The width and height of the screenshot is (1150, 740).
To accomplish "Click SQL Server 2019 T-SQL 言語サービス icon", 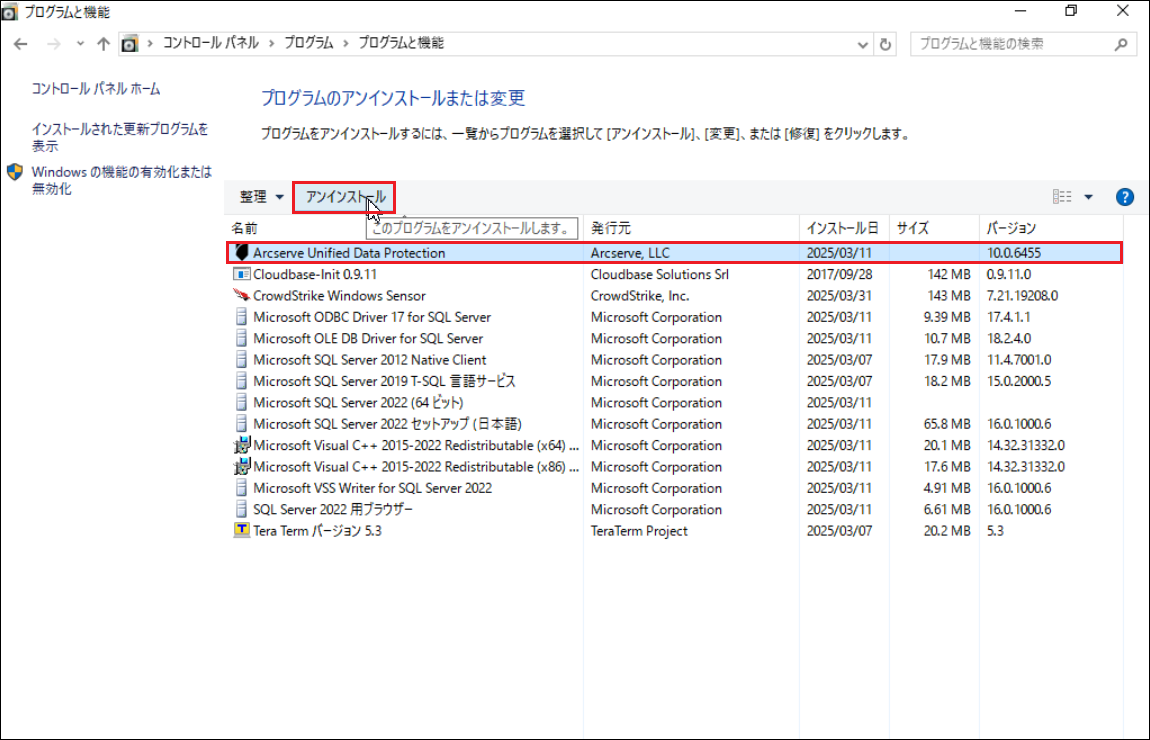I will [x=241, y=381].
